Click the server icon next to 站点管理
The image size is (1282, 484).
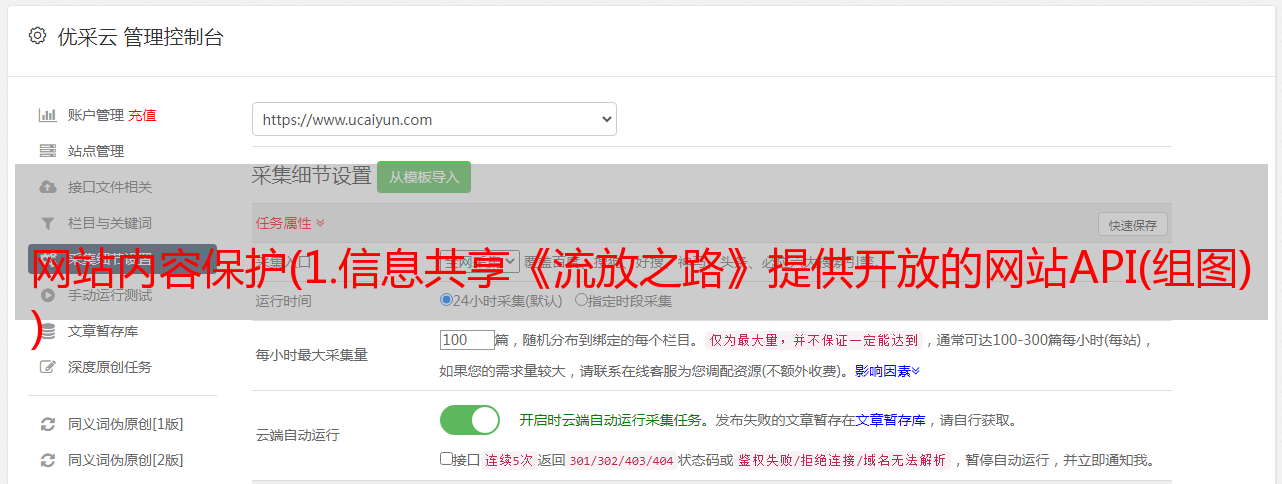[47, 151]
